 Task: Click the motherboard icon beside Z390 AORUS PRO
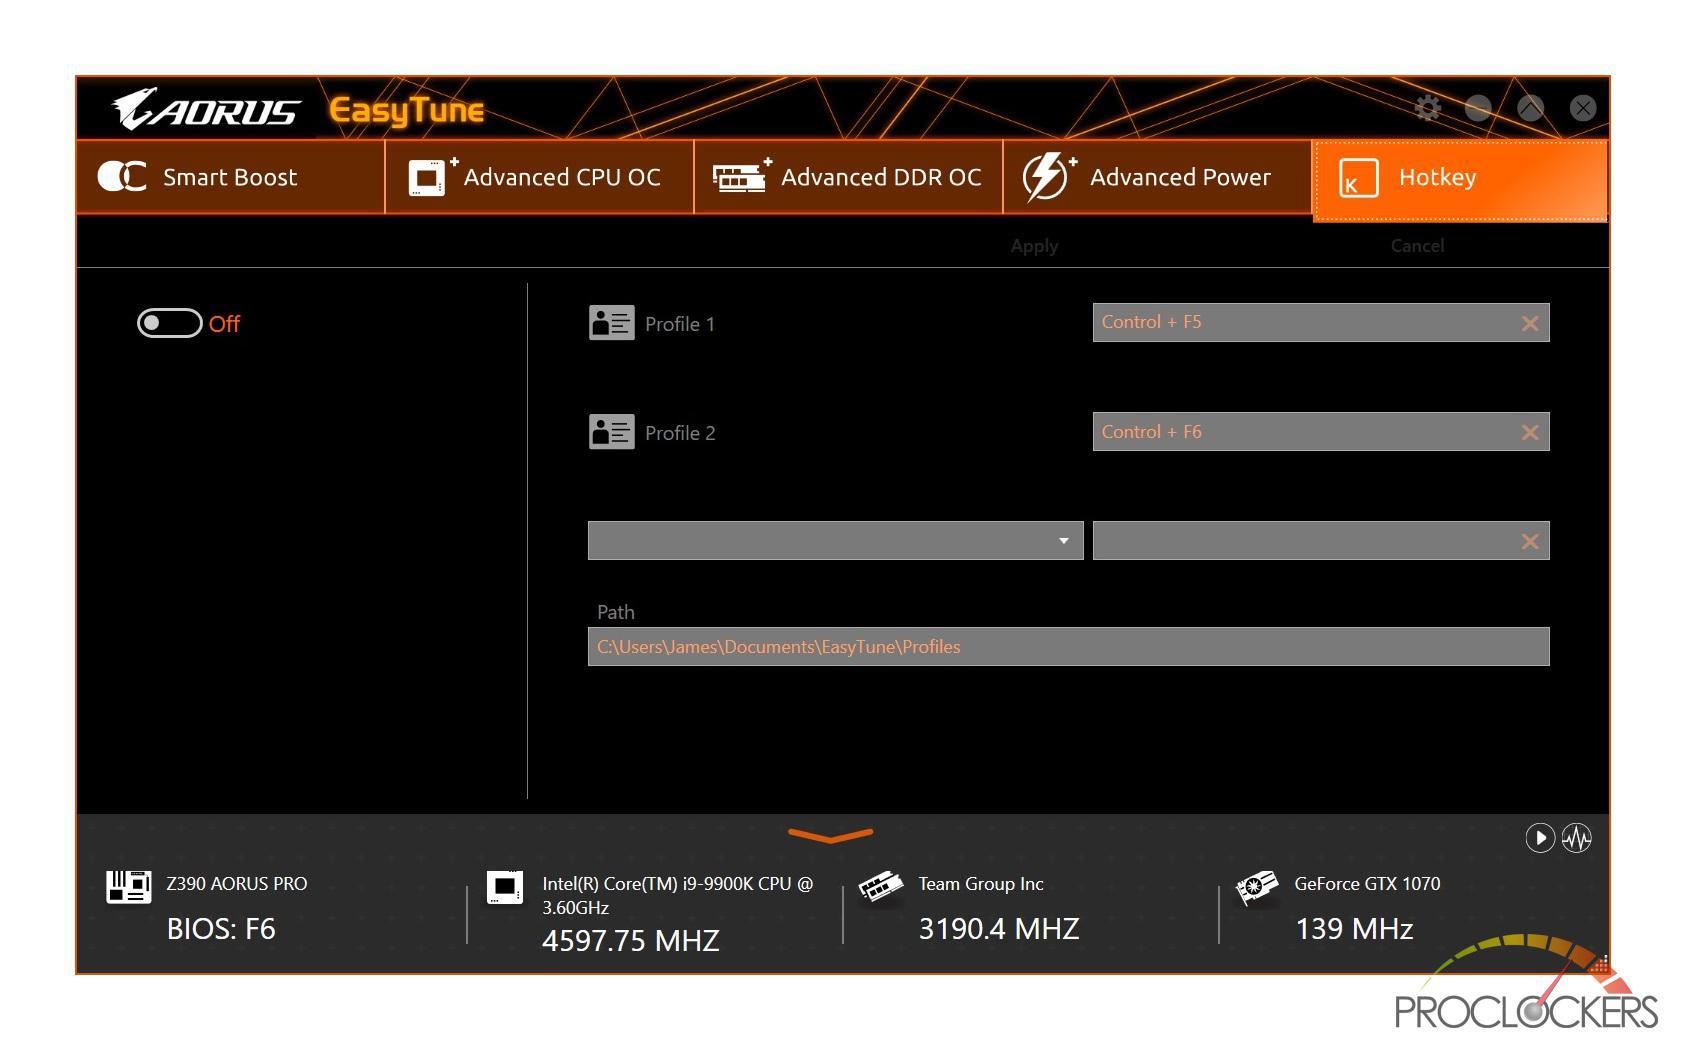pos(128,886)
